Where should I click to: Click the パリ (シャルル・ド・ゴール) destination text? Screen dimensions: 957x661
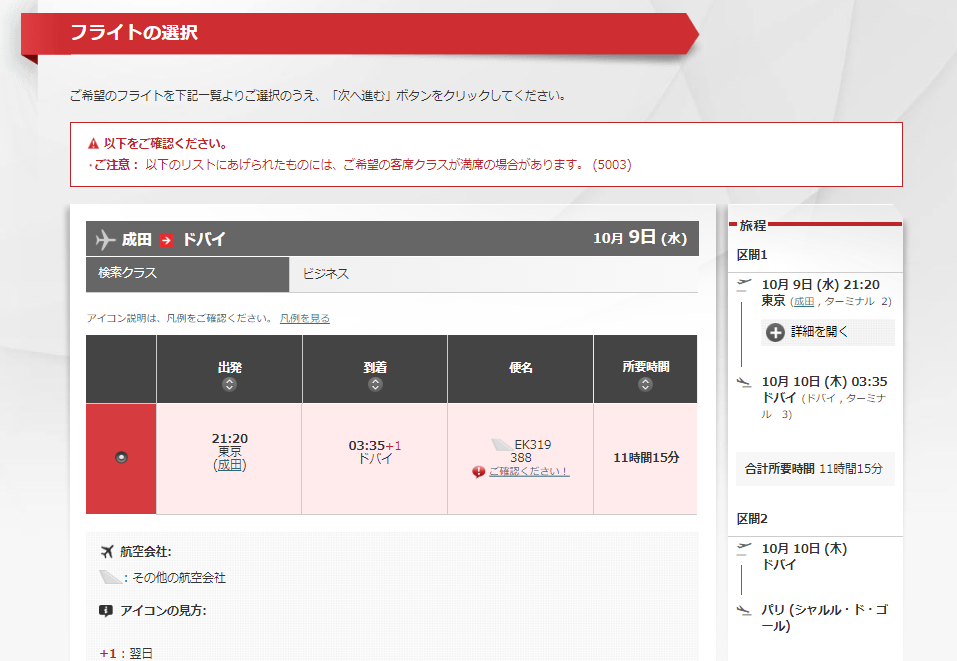pos(825,618)
